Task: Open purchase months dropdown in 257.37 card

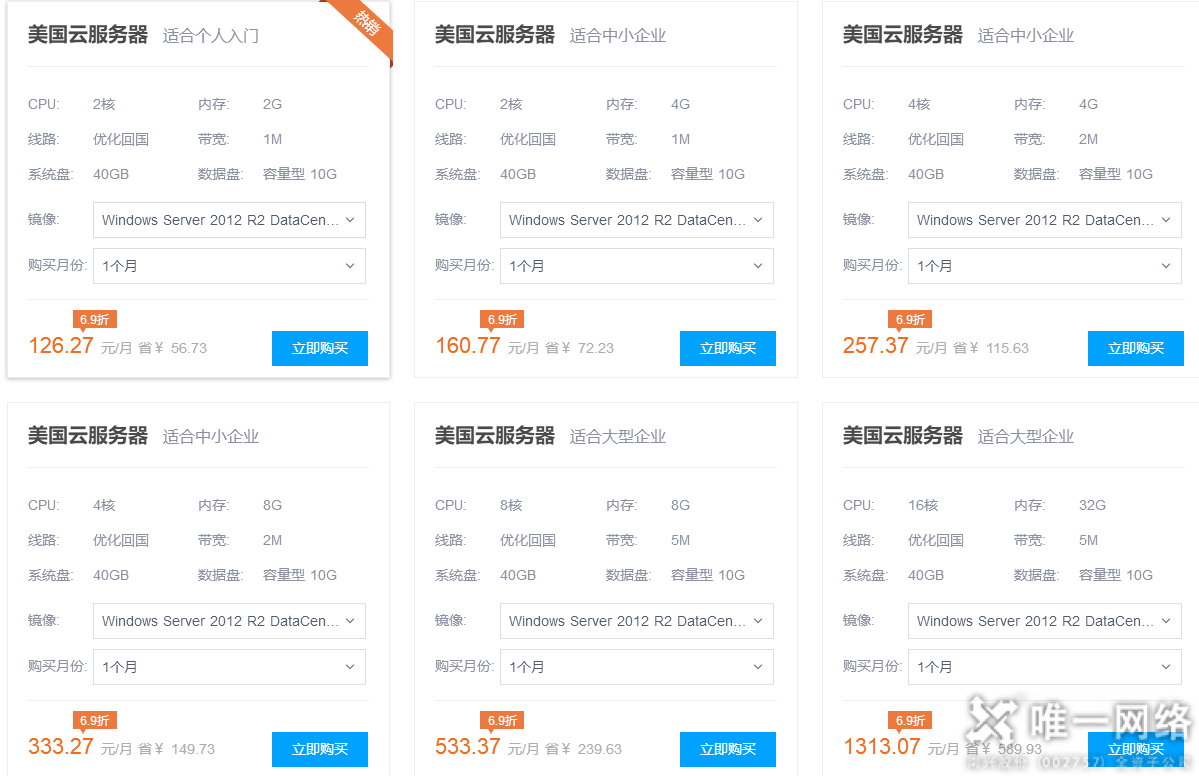Action: tap(1045, 266)
